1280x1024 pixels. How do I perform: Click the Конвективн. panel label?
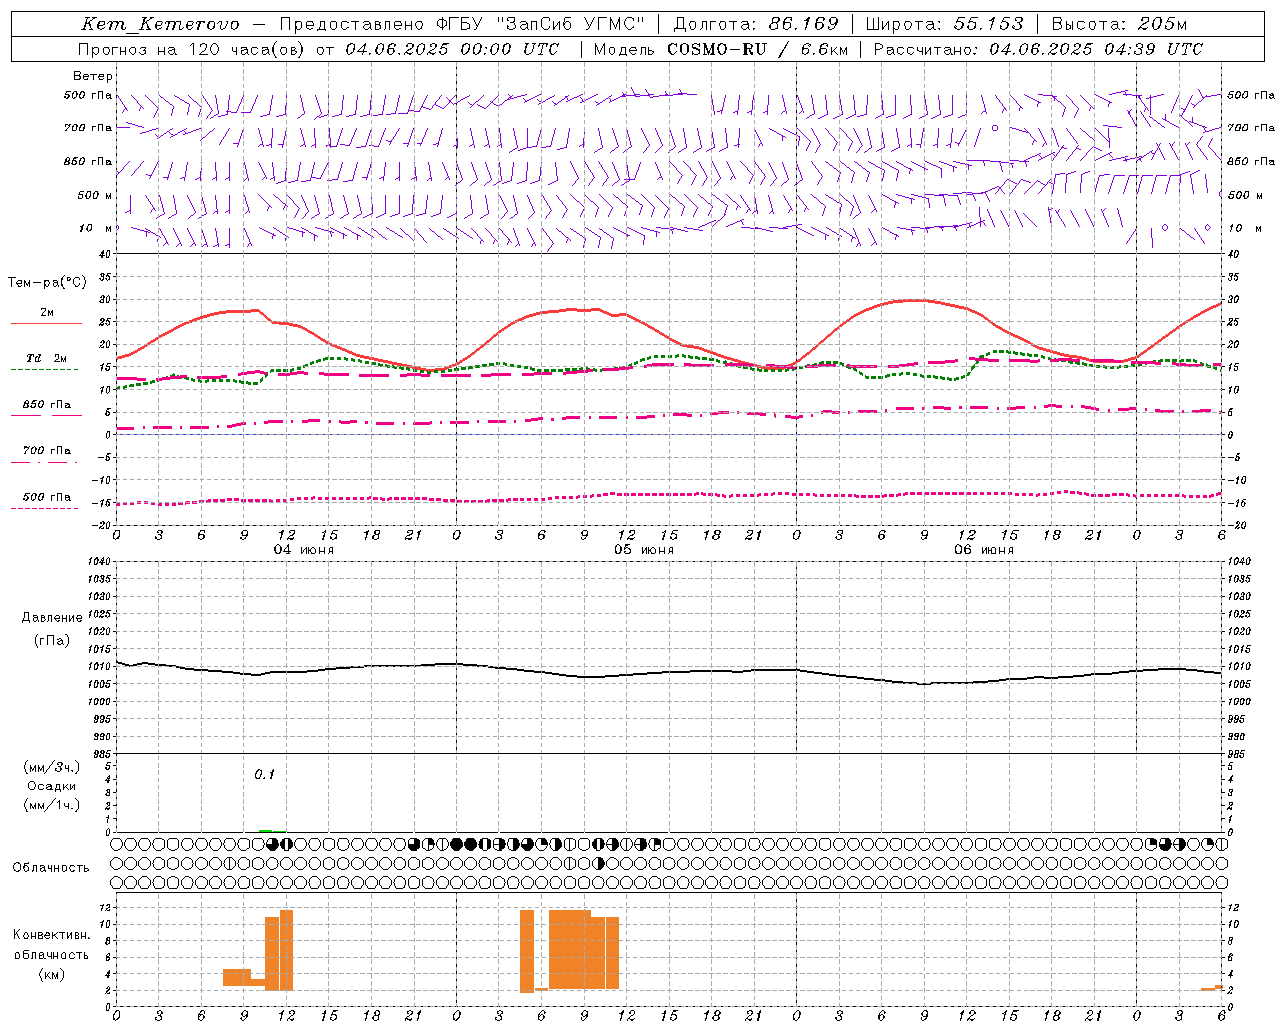click(52, 935)
